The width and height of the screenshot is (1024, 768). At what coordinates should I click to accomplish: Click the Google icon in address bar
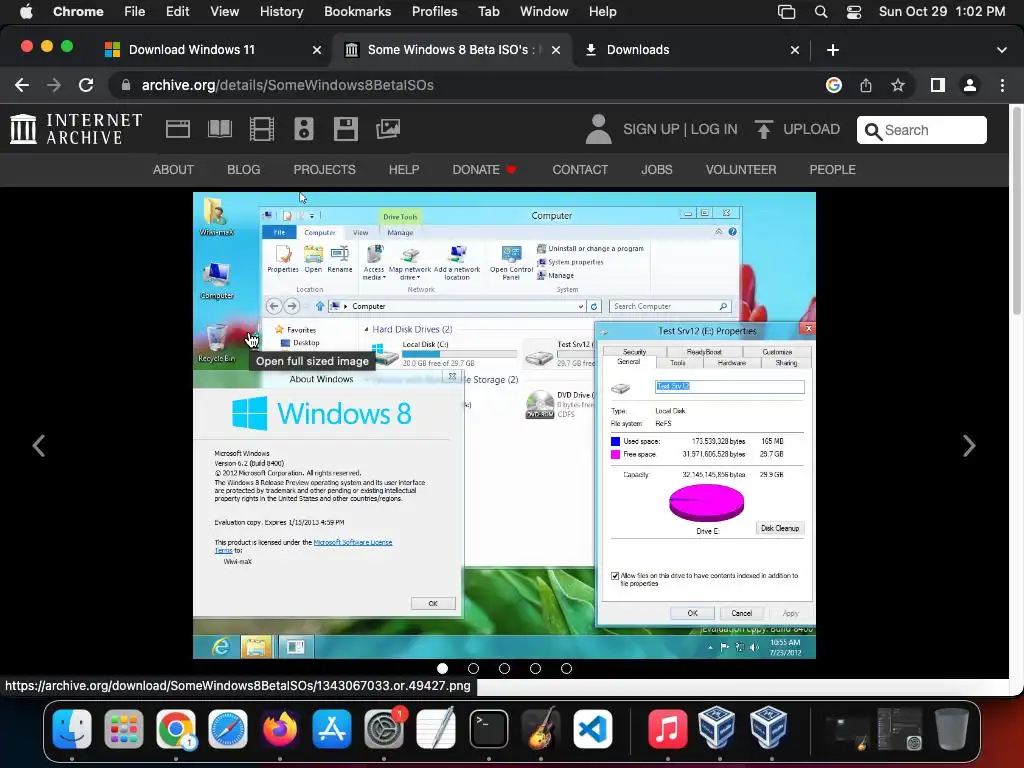tap(834, 85)
